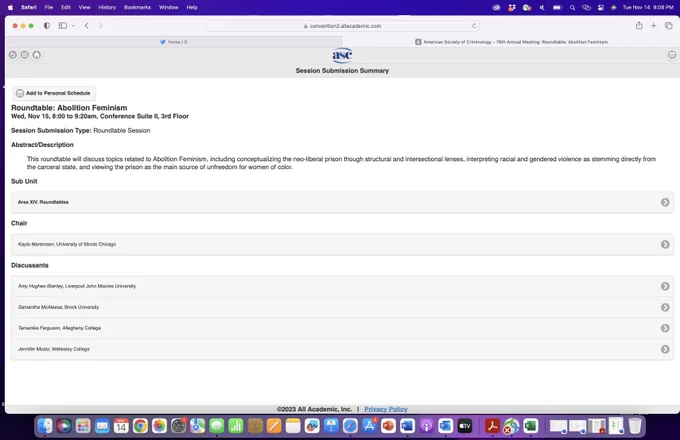This screenshot has width=680, height=440.
Task: Click the circular home icon in the page header
Action: click(36, 55)
